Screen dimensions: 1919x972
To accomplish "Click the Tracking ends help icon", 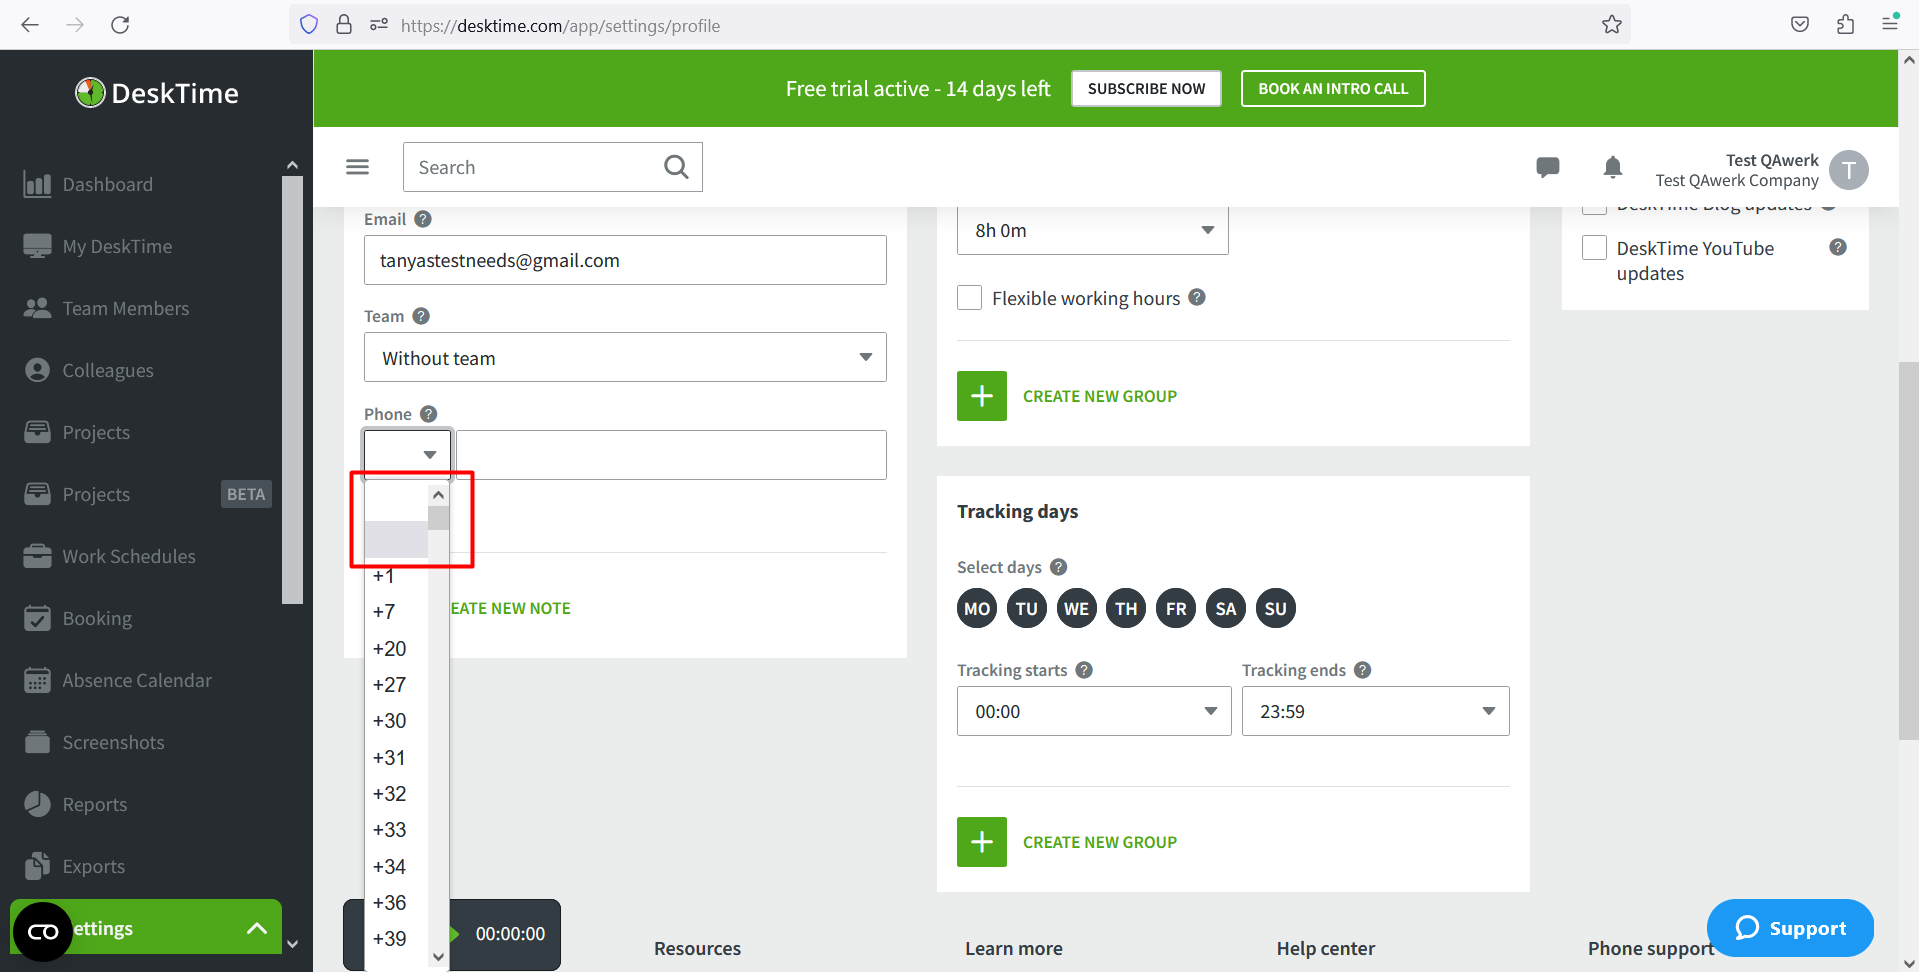I will [1362, 670].
